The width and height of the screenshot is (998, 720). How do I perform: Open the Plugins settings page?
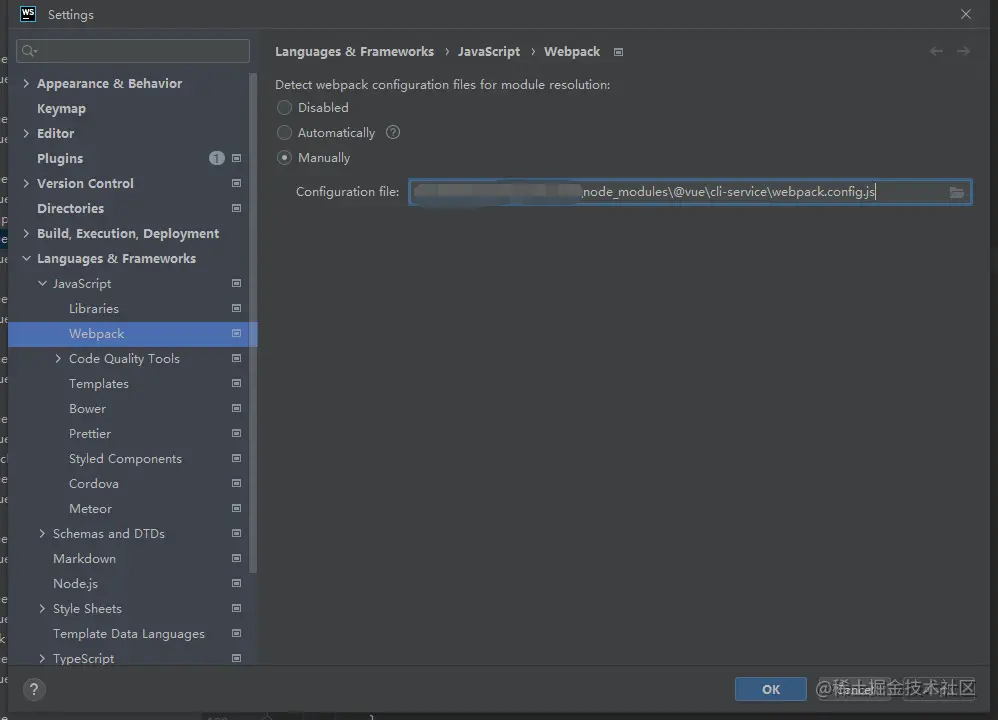[x=60, y=159]
